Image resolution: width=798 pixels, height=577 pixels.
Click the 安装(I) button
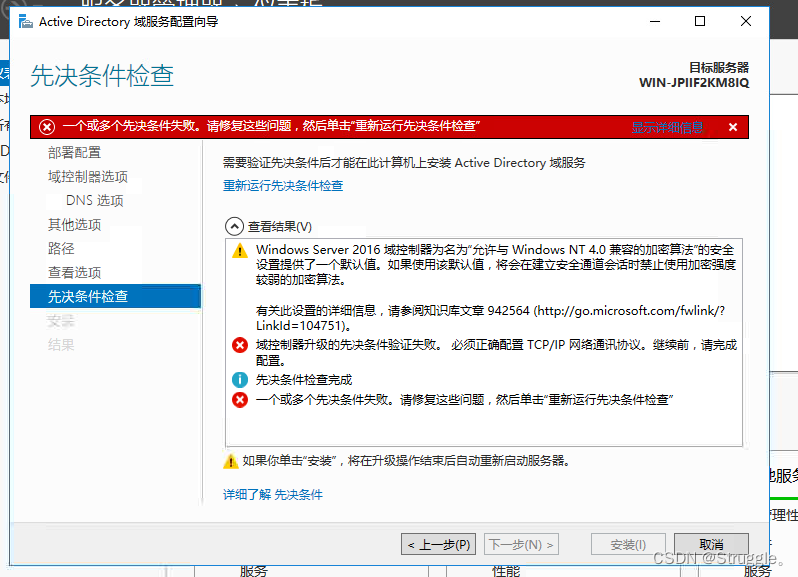point(628,544)
